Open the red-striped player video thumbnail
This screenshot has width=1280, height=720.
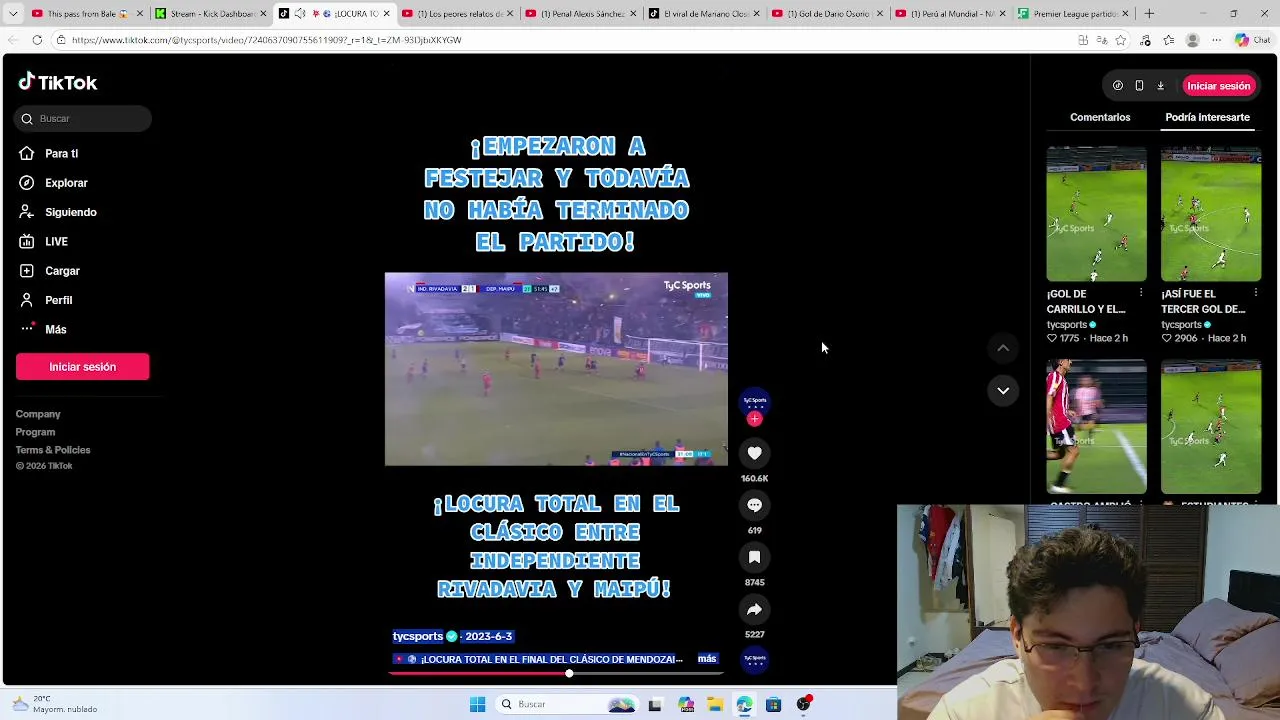point(1096,427)
